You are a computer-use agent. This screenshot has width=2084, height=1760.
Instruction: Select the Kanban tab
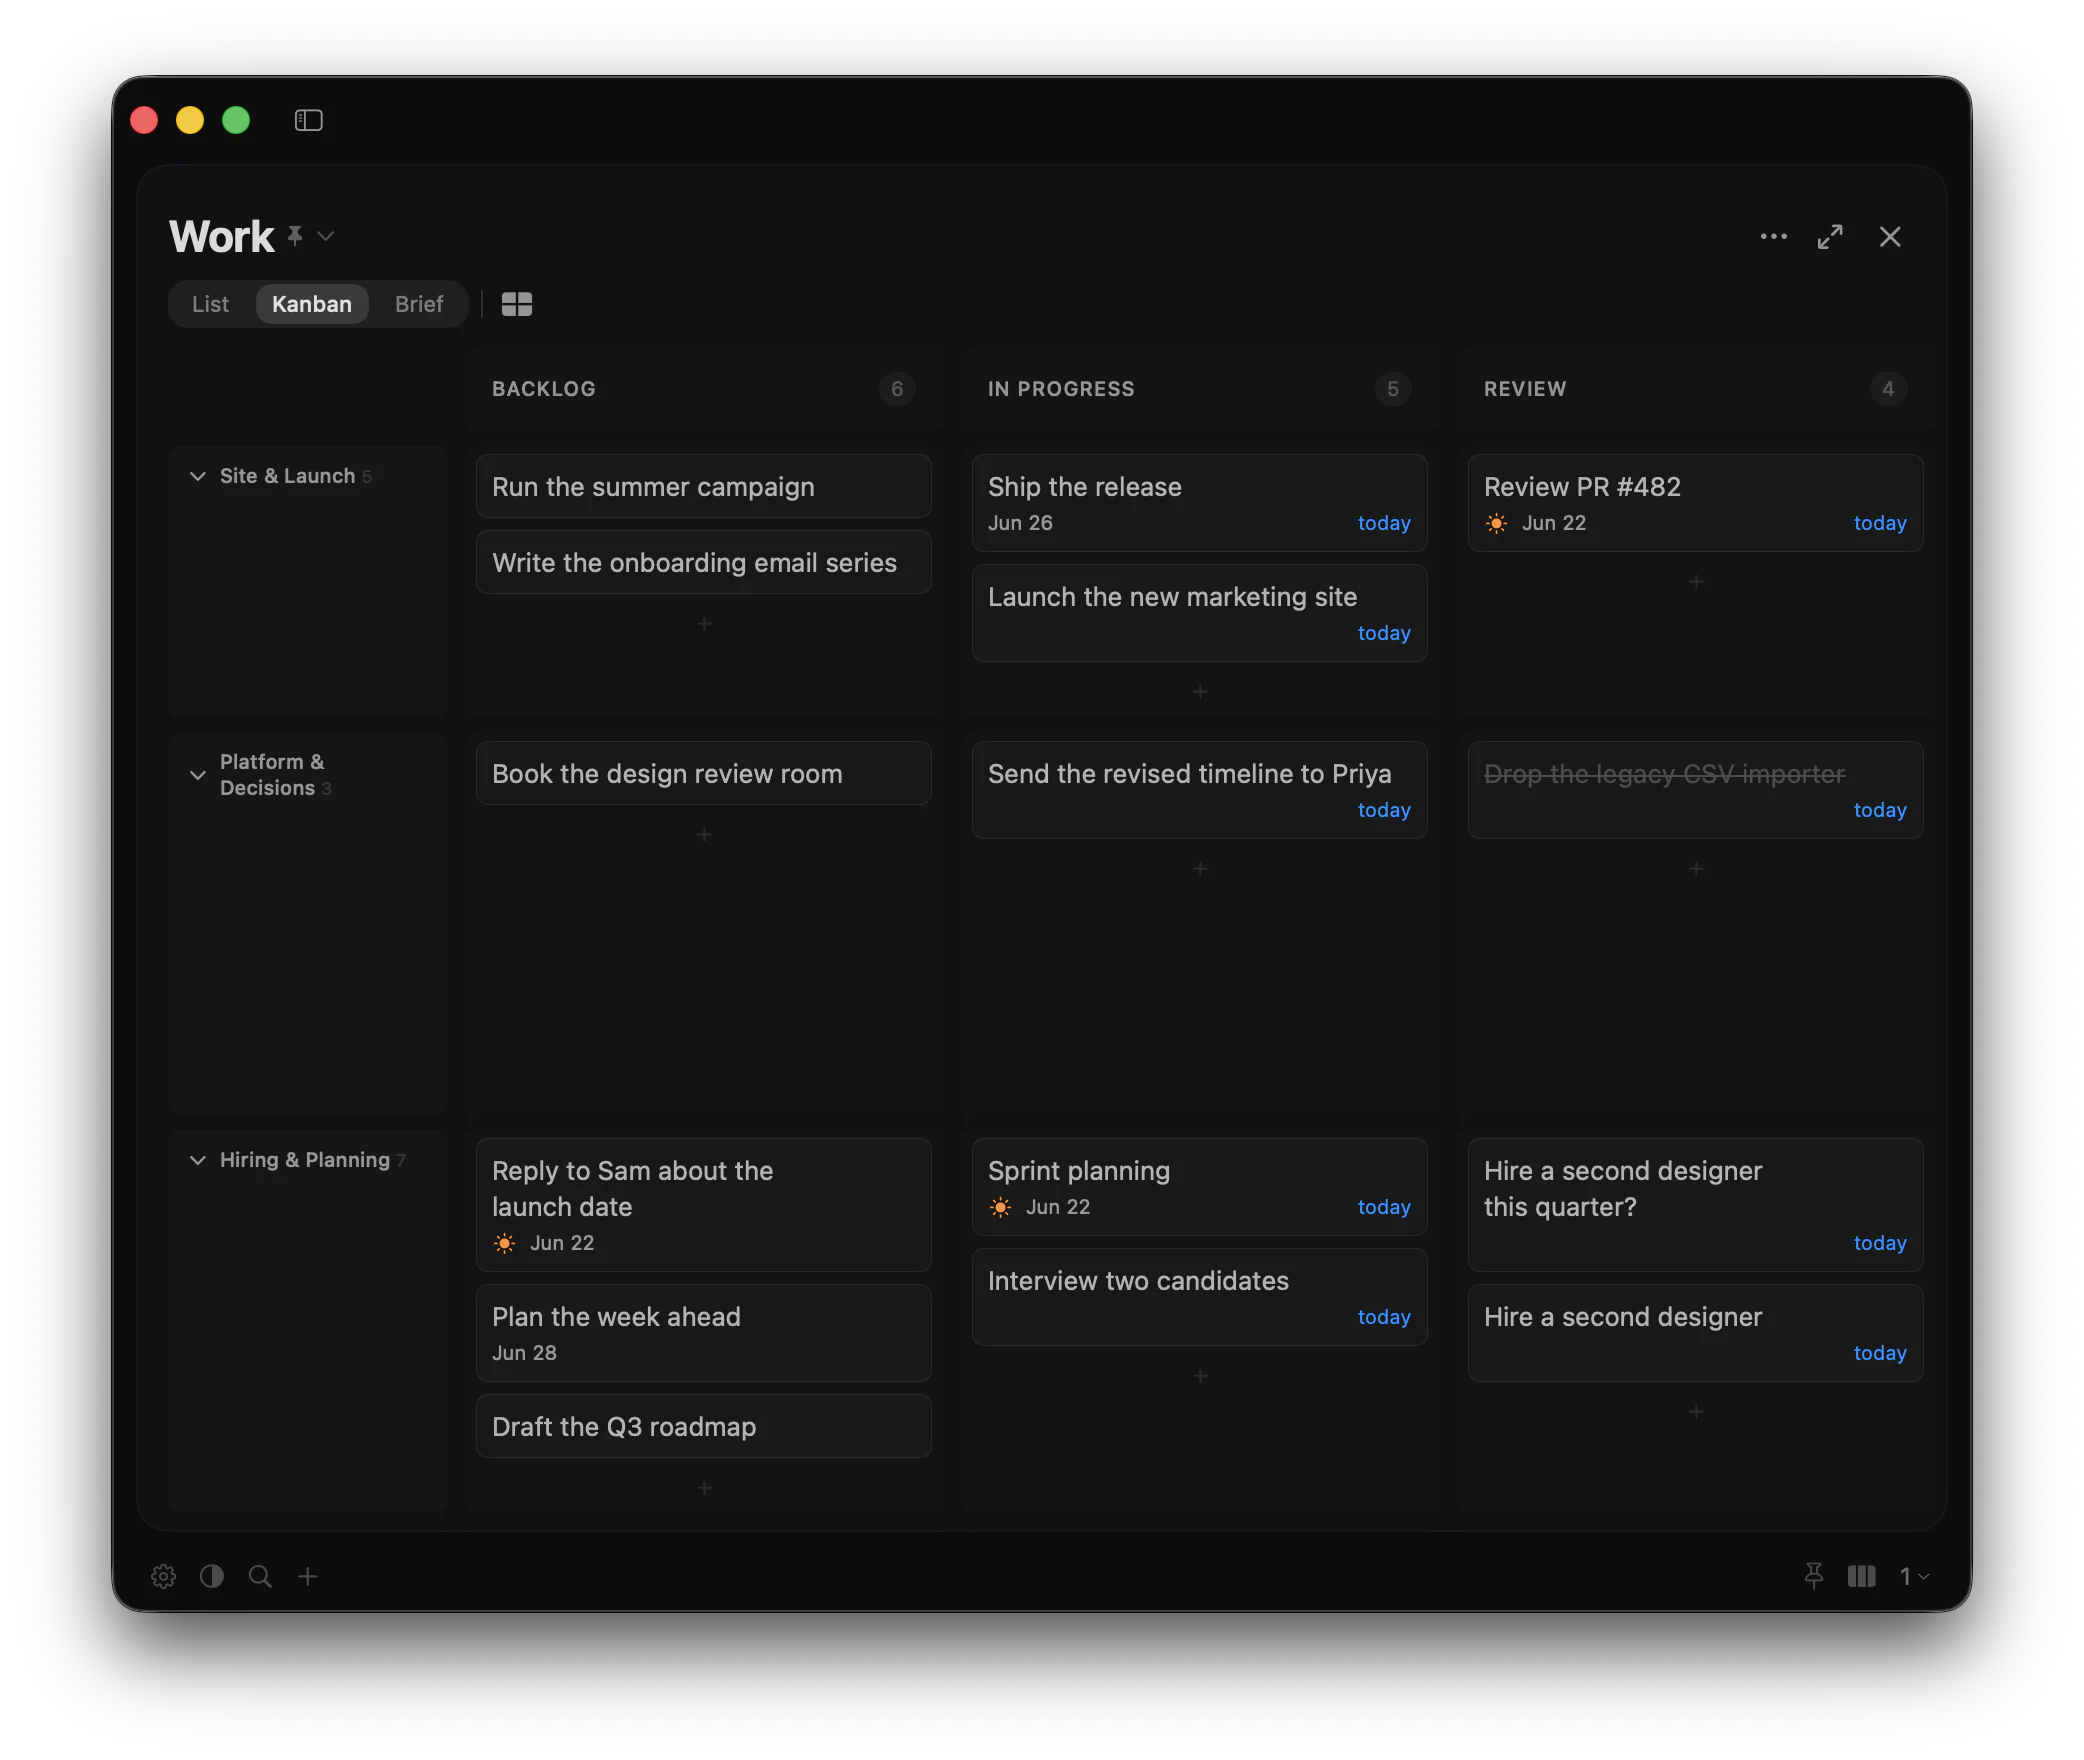pyautogui.click(x=312, y=304)
